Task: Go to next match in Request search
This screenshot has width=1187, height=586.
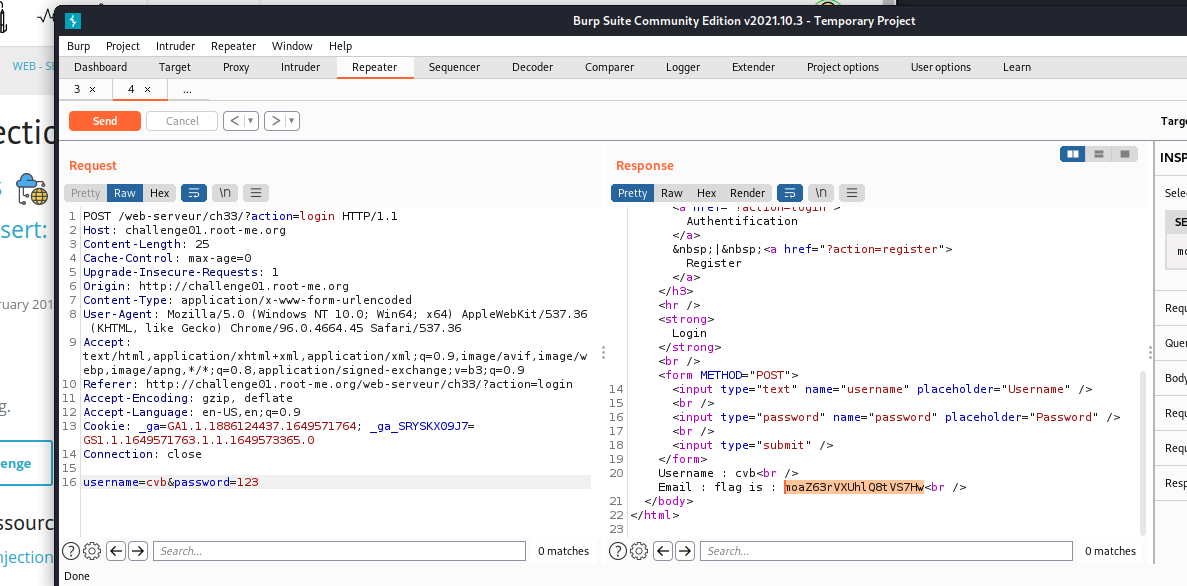Action: (138, 551)
